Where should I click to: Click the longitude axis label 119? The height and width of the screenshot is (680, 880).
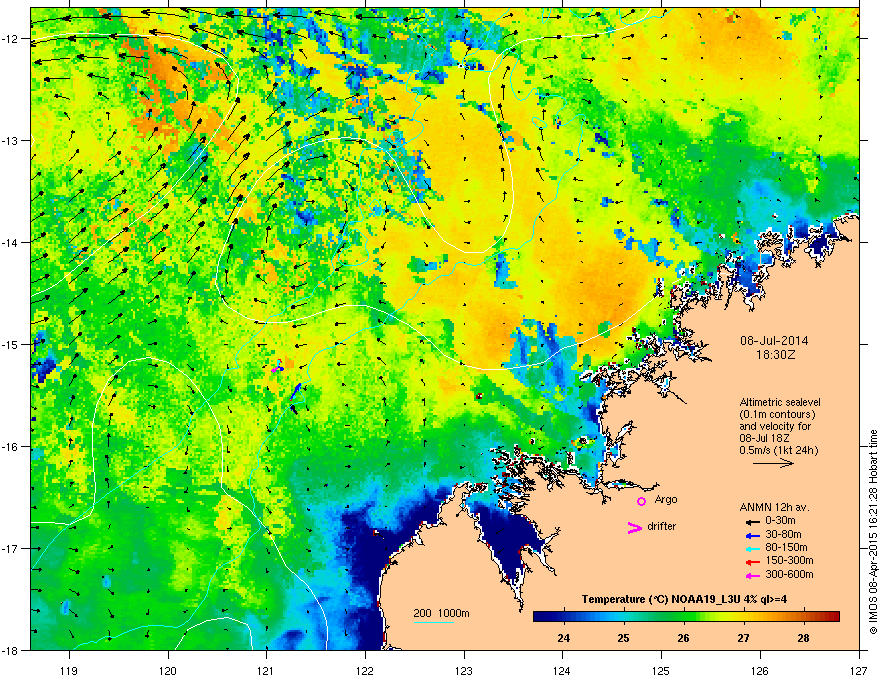[69, 671]
